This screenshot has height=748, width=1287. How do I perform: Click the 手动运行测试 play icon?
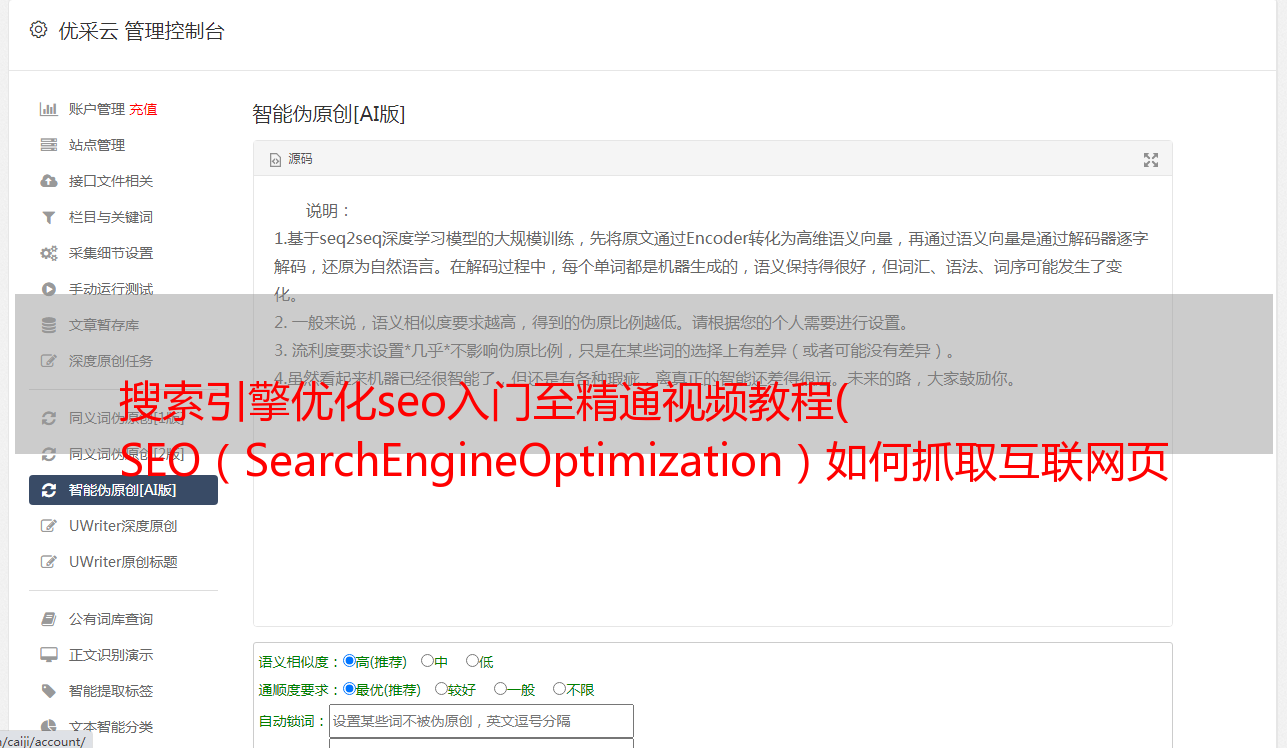pyautogui.click(x=48, y=289)
